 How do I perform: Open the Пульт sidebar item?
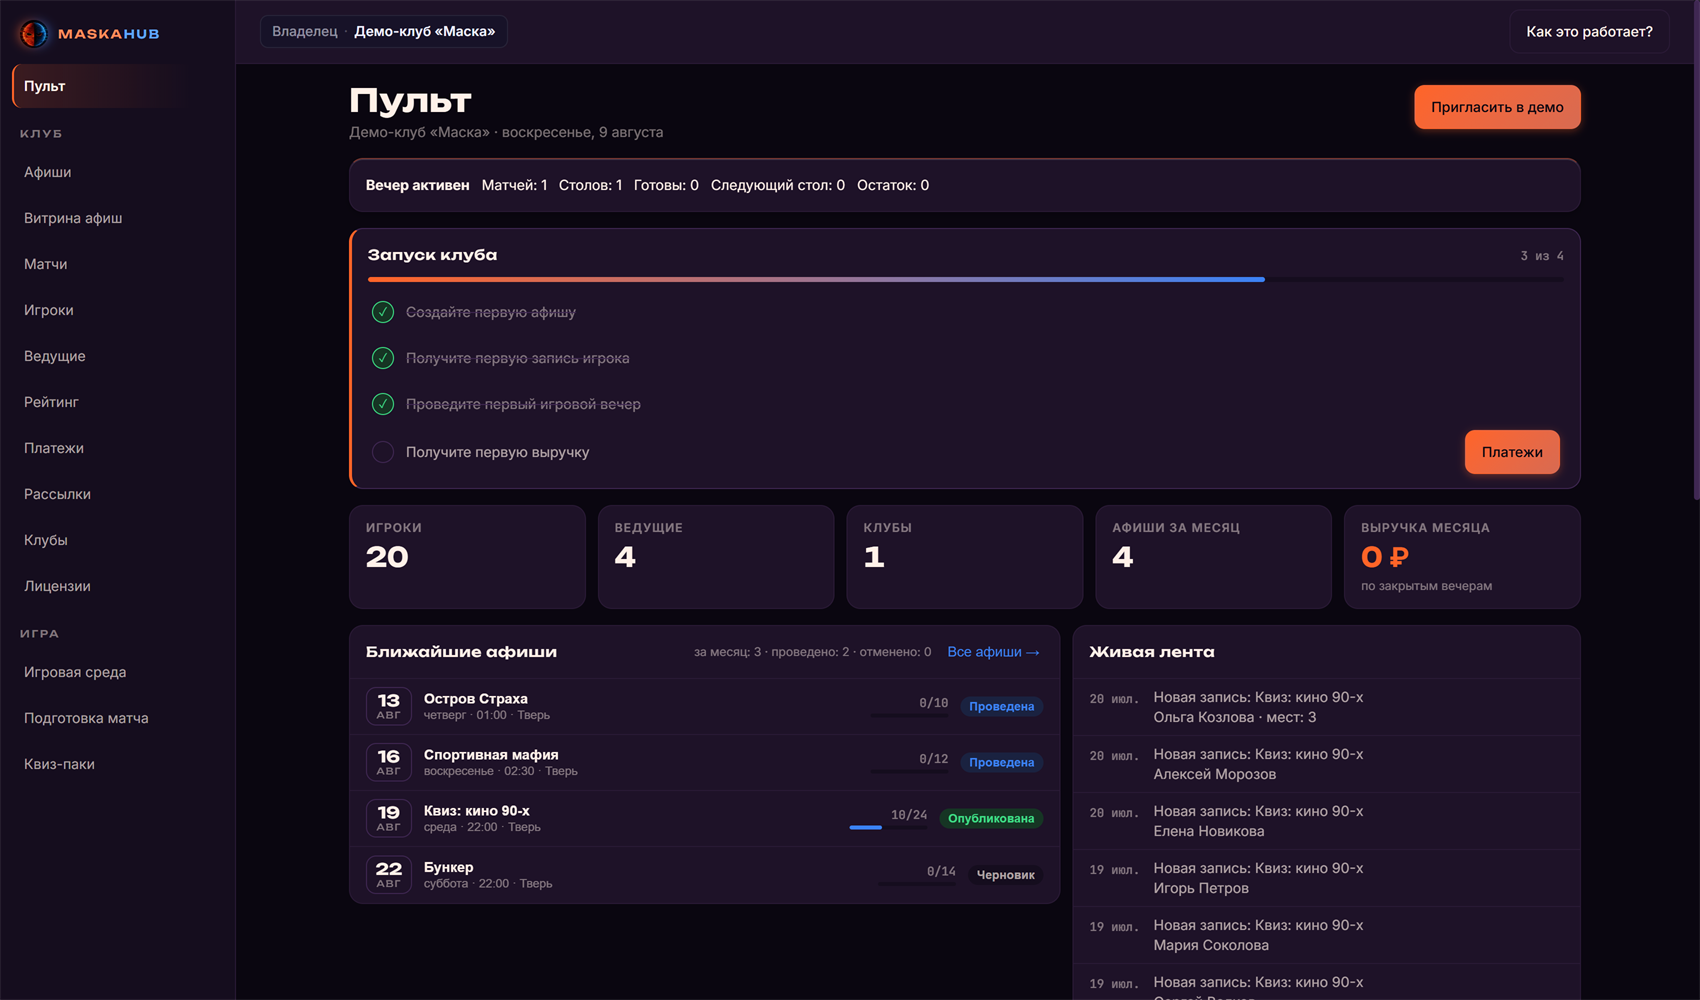(x=117, y=86)
